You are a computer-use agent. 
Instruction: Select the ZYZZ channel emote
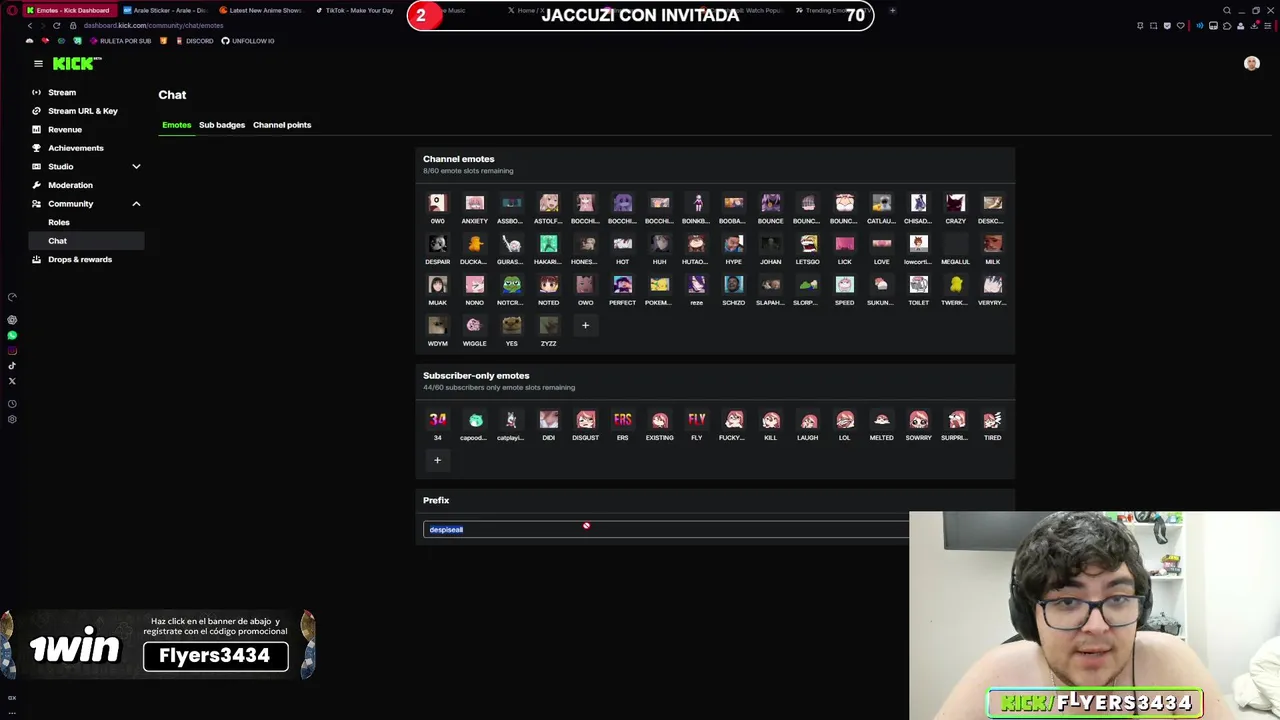click(548, 332)
